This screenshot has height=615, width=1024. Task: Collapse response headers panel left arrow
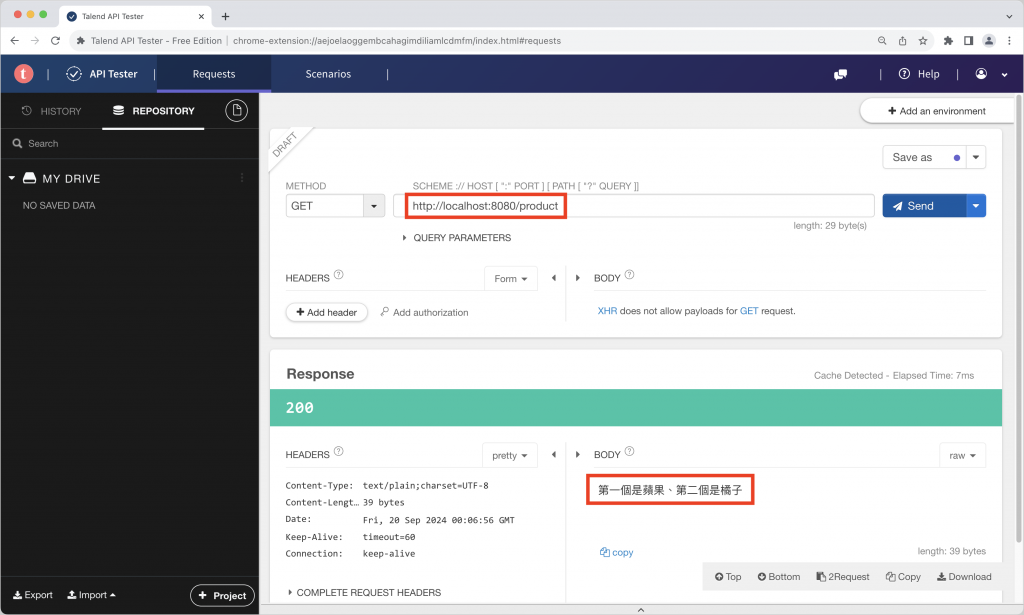coord(554,454)
